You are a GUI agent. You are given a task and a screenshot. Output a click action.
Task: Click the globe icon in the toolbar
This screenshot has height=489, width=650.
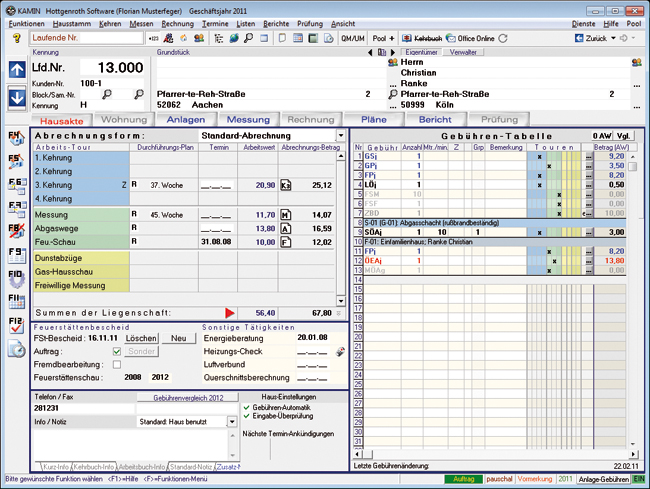tap(234, 38)
